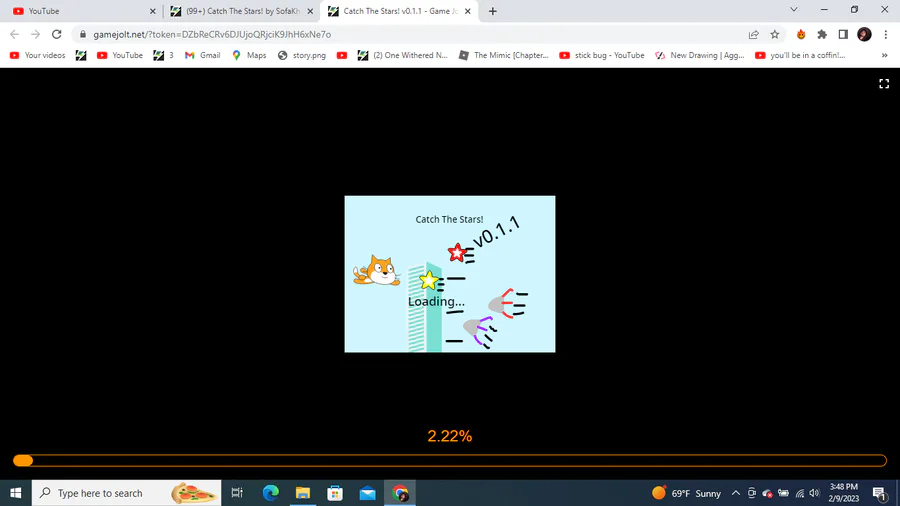Open the Chrome profile avatar
The width and height of the screenshot is (900, 506).
(x=864, y=34)
